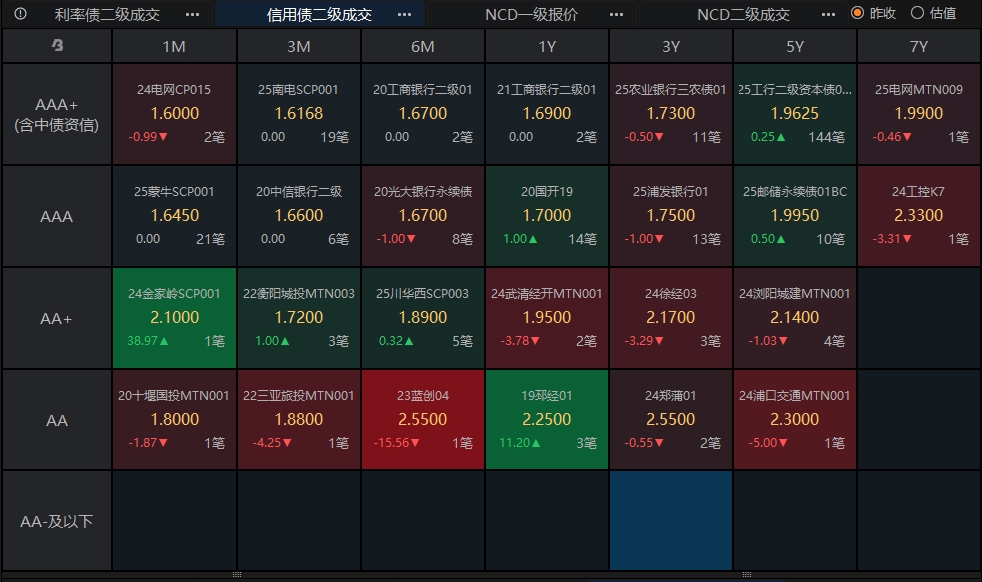Open the 20中信银行二级 cell
Screen dimensions: 982x582
299,216
